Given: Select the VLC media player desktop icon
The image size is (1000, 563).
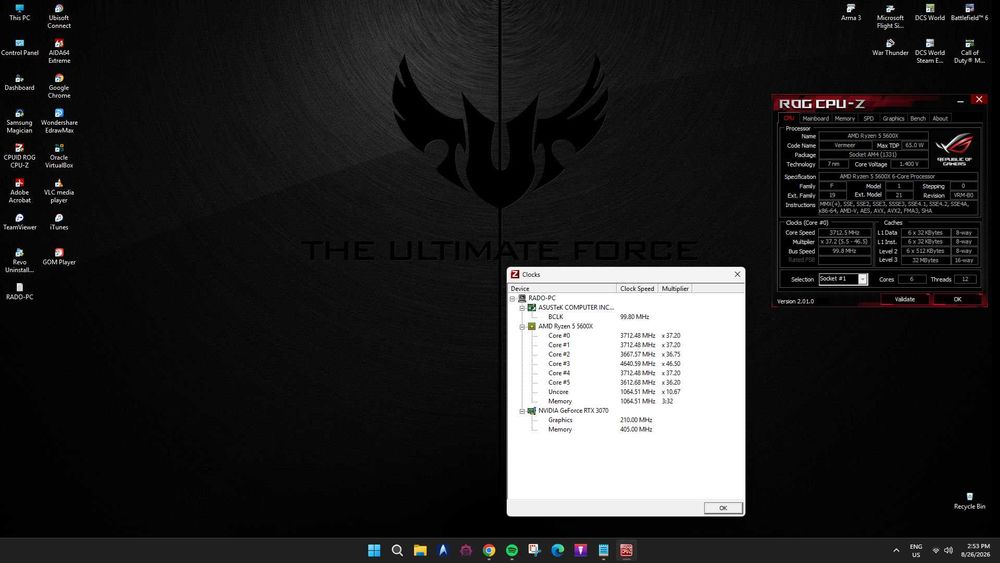Looking at the screenshot, I should coord(59,191).
